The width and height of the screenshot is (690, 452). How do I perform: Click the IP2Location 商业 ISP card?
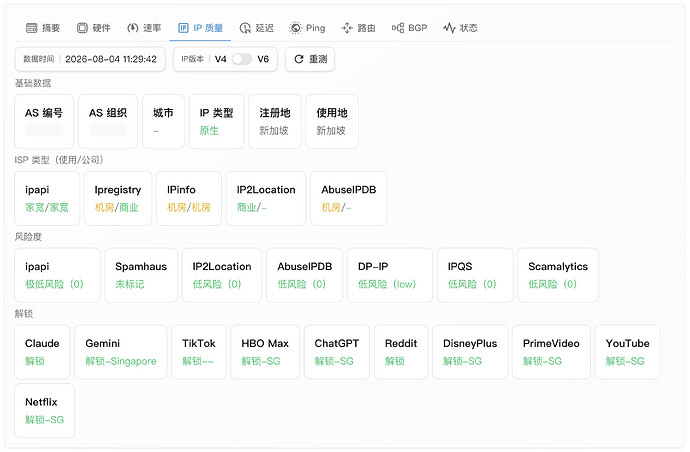(266, 198)
